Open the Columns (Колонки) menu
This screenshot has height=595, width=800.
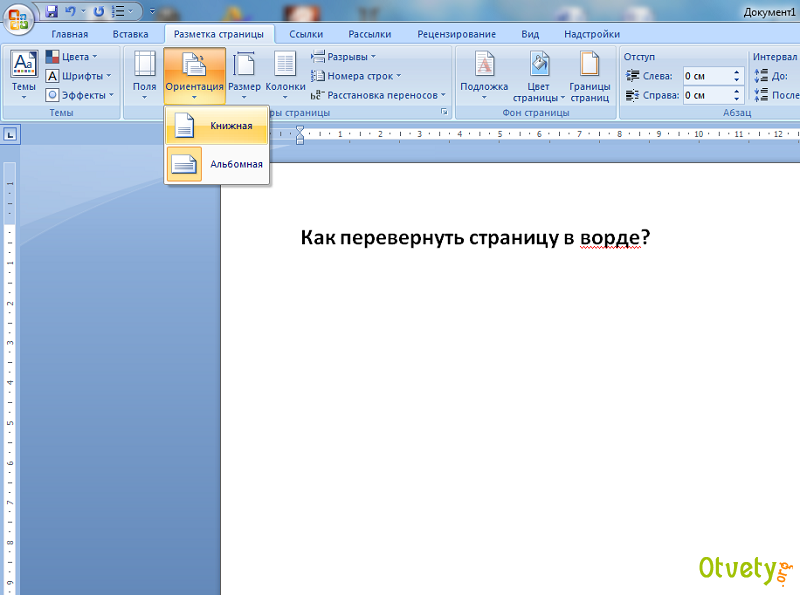(x=285, y=76)
